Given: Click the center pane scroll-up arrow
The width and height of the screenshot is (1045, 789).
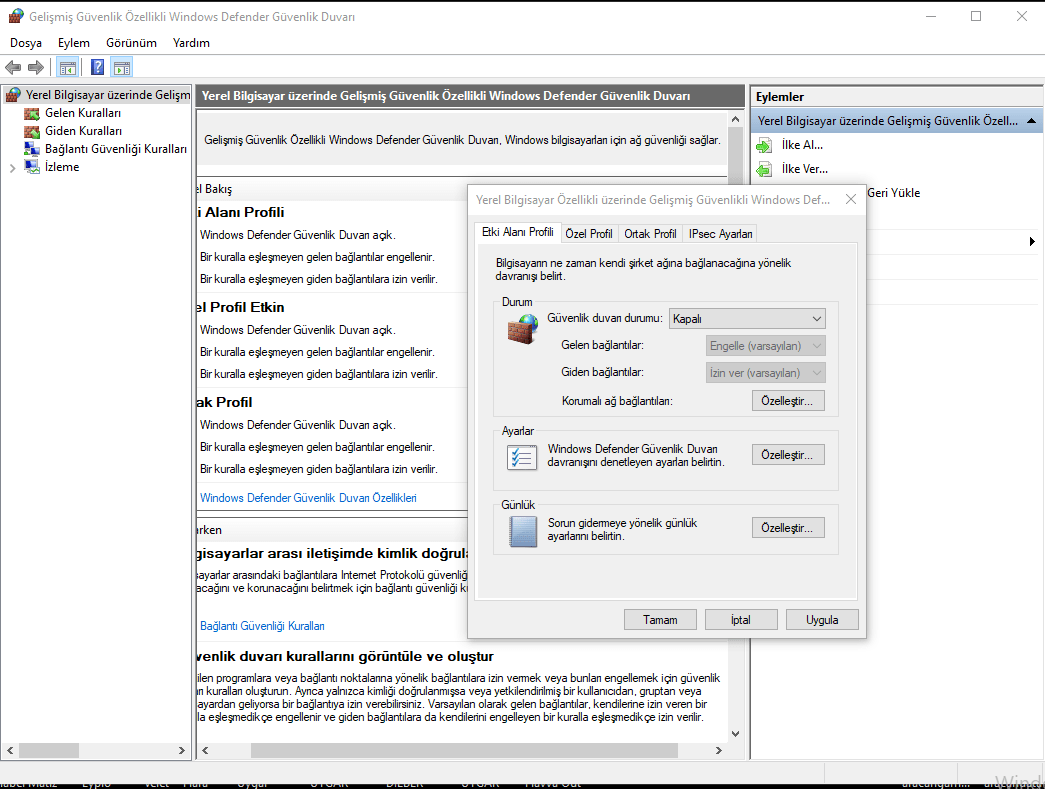Looking at the screenshot, I should click(735, 119).
